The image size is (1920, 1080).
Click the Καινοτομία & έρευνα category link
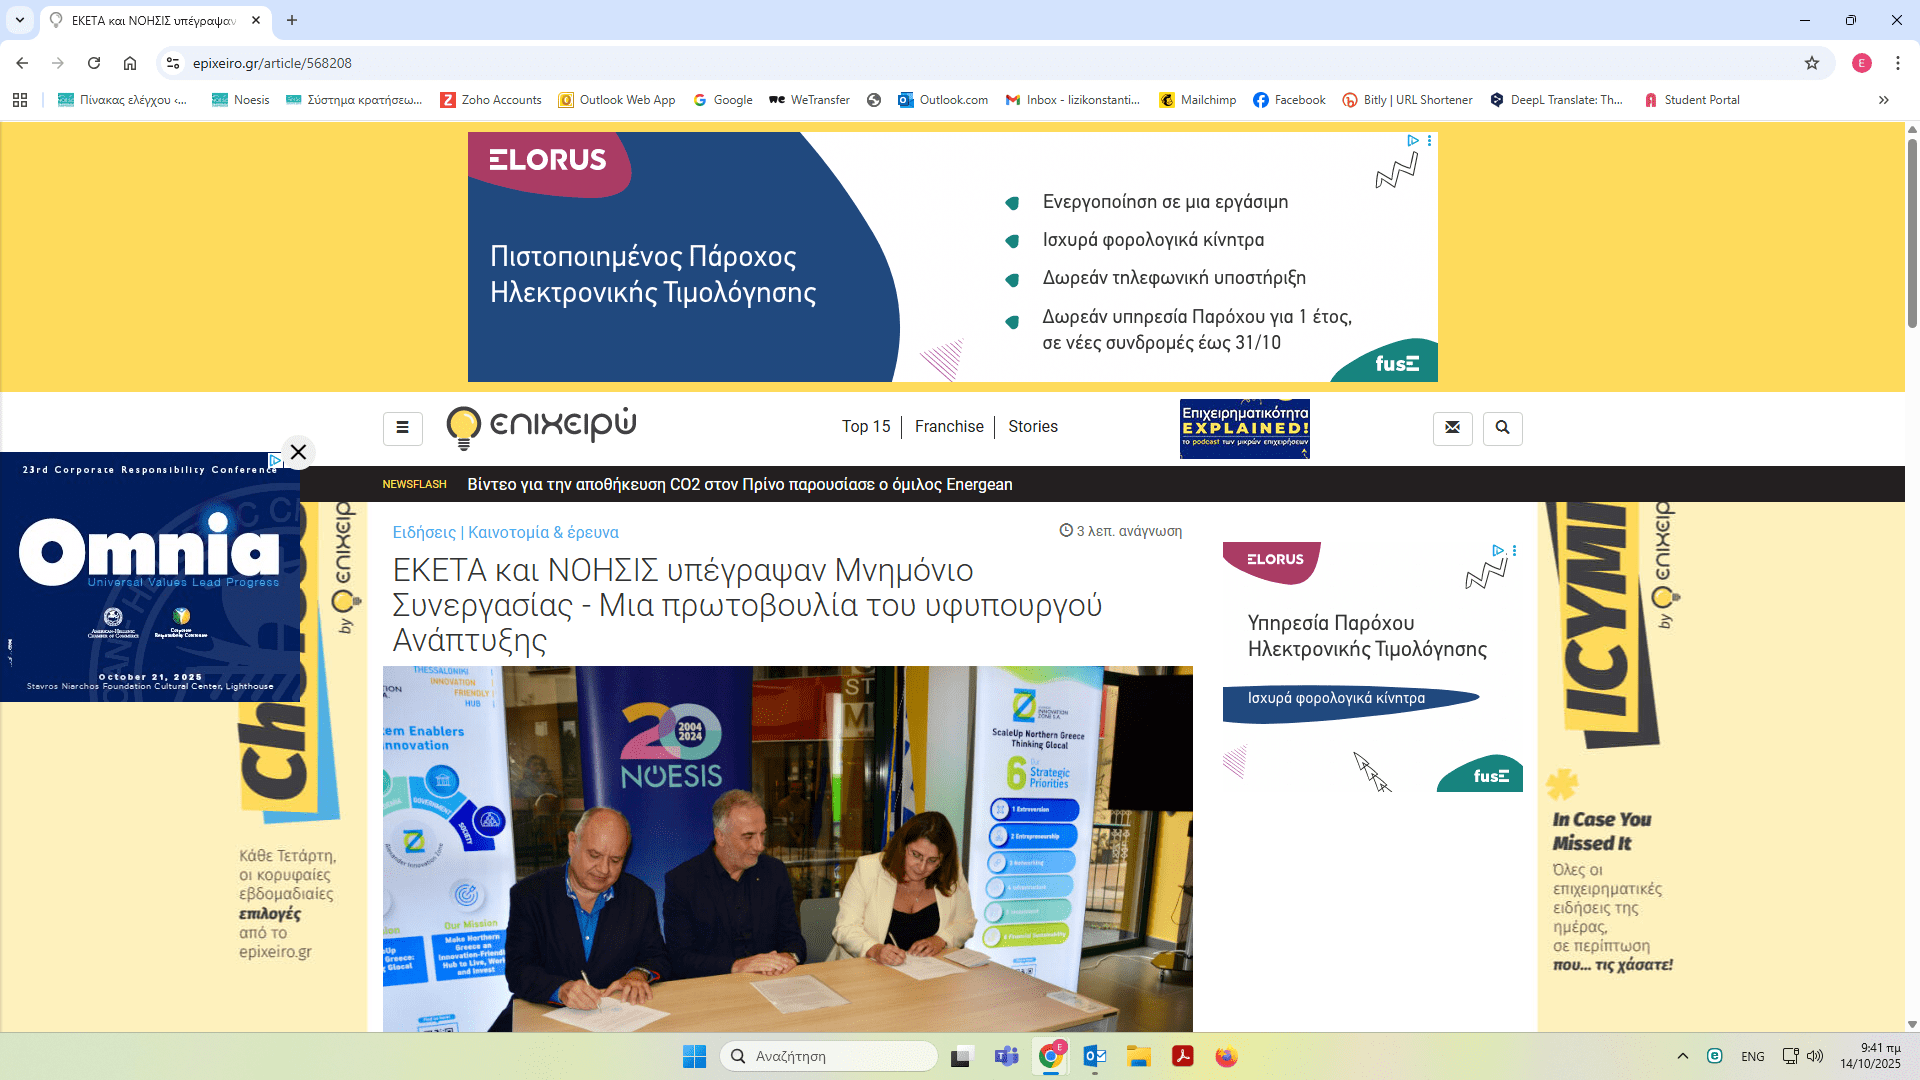[x=543, y=533]
